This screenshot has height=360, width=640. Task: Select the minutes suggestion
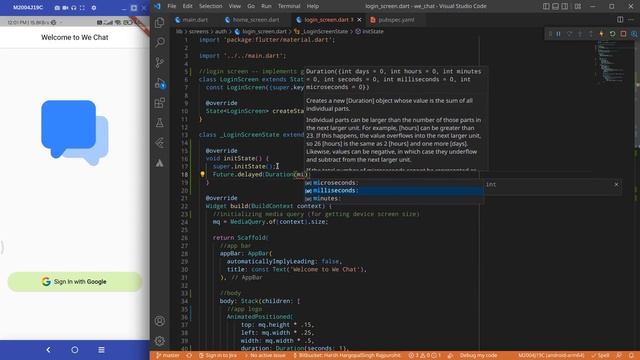point(394,198)
